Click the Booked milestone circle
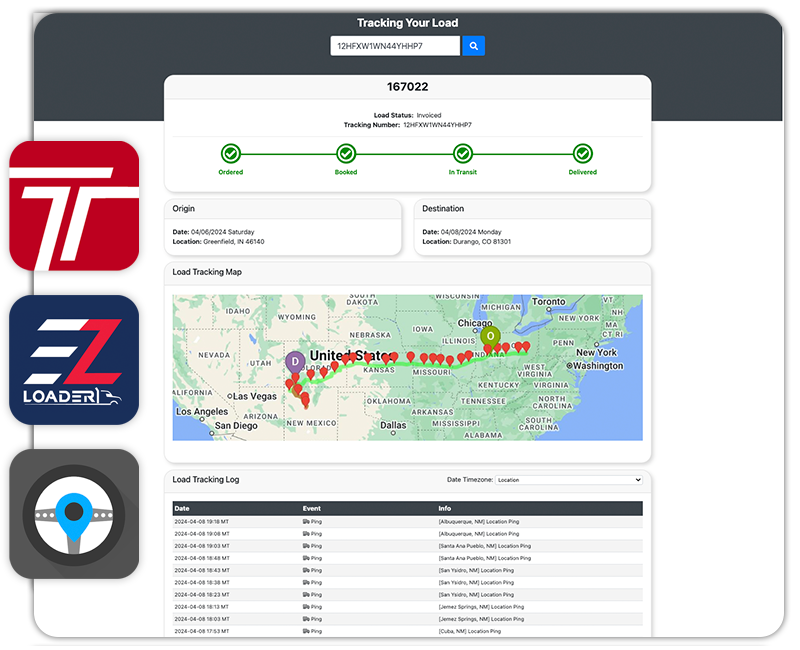This screenshot has height=650, width=800. coord(345,155)
